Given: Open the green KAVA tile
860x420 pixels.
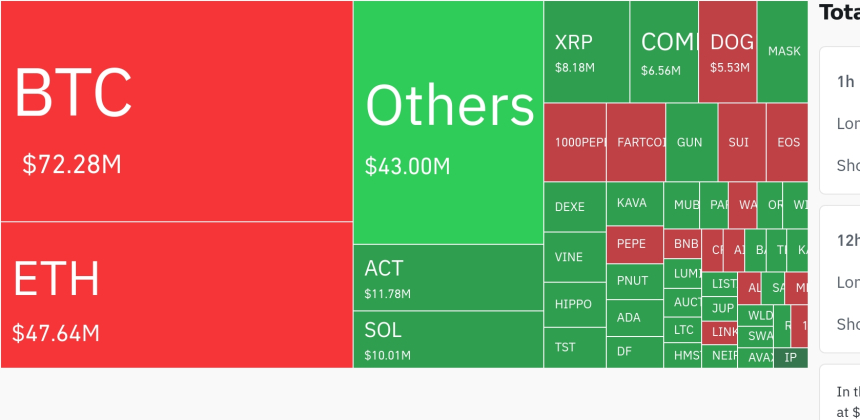Looking at the screenshot, I should [634, 204].
